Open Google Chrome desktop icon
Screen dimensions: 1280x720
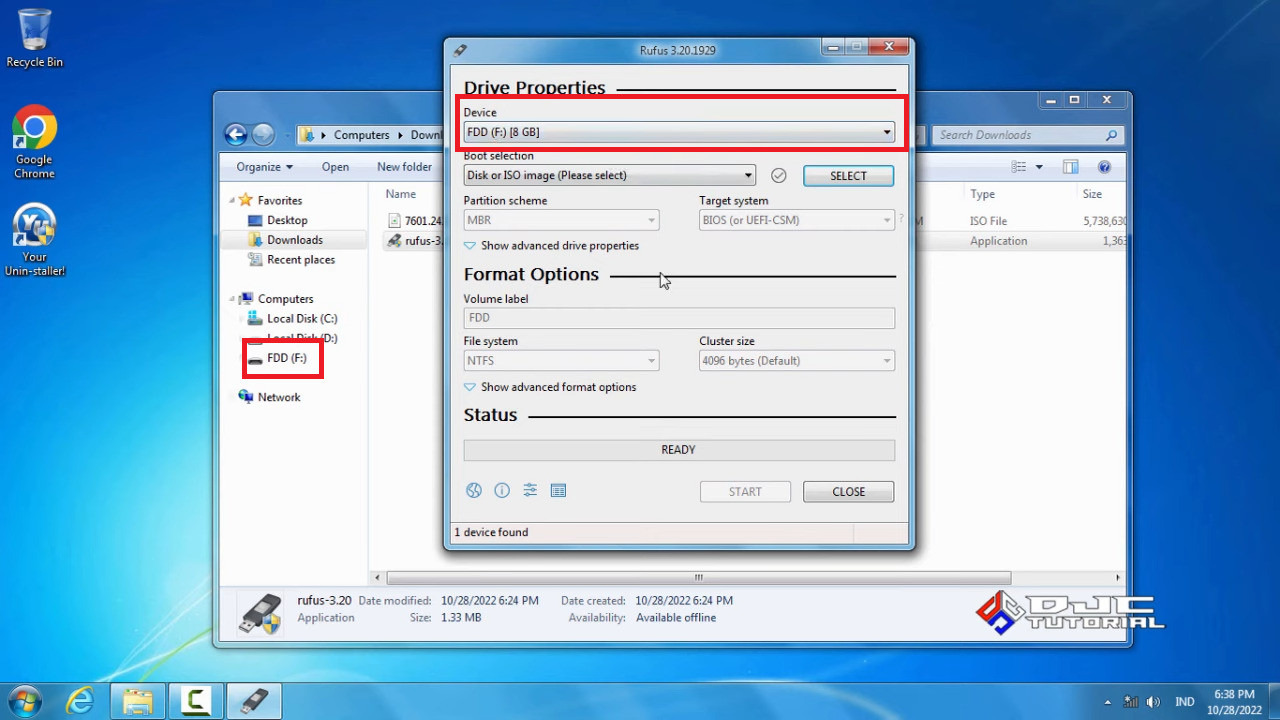click(34, 142)
